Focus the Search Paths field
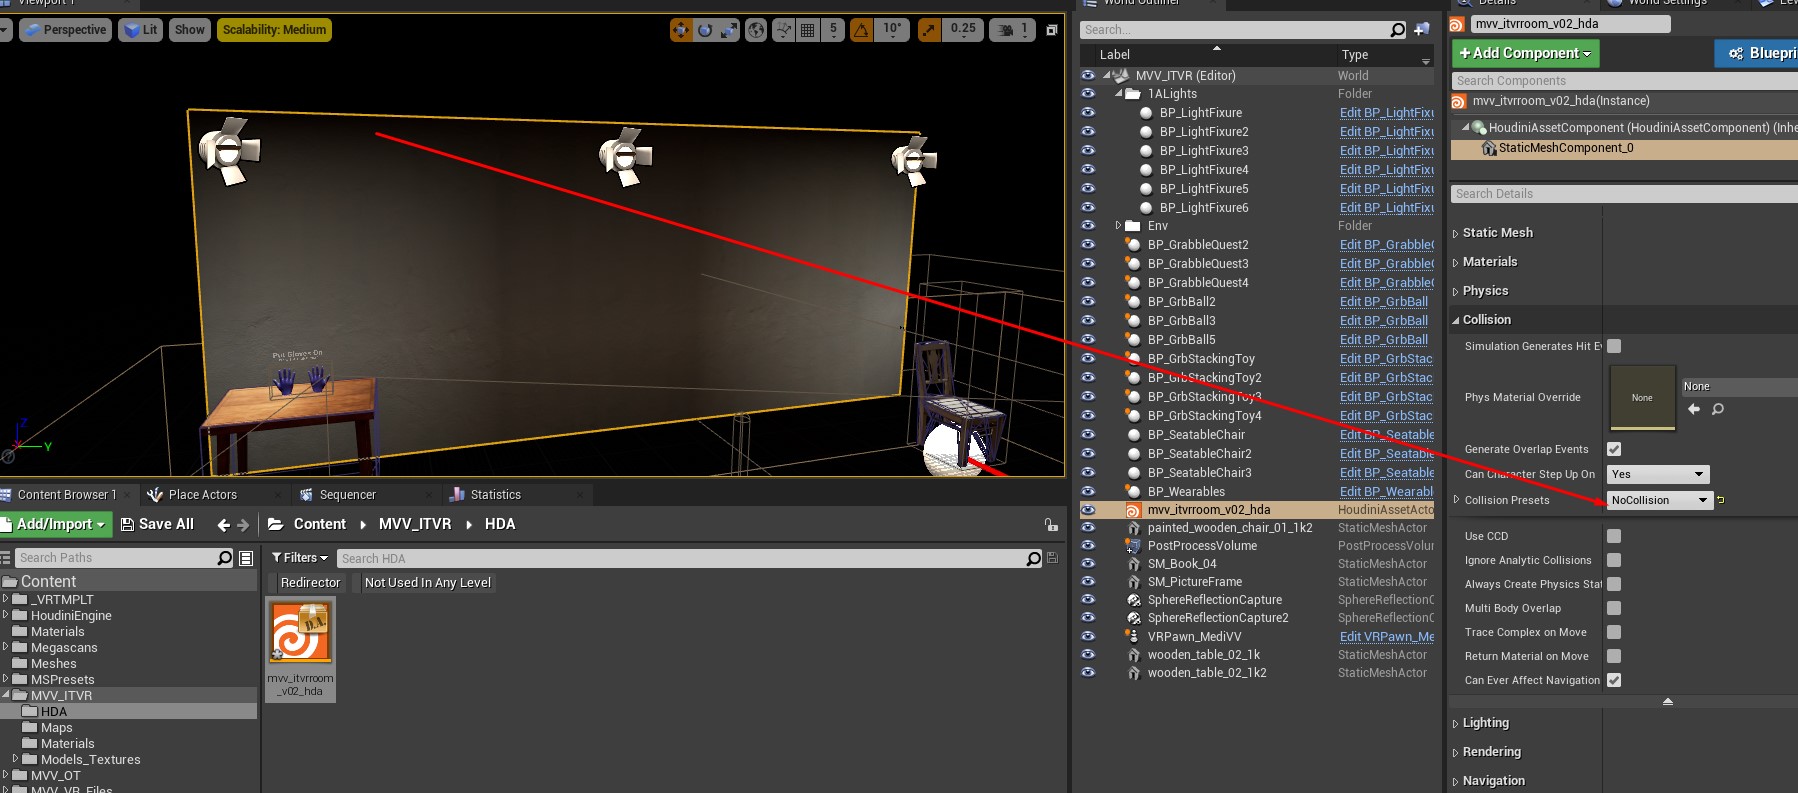Viewport: 1798px width, 793px height. (125, 558)
